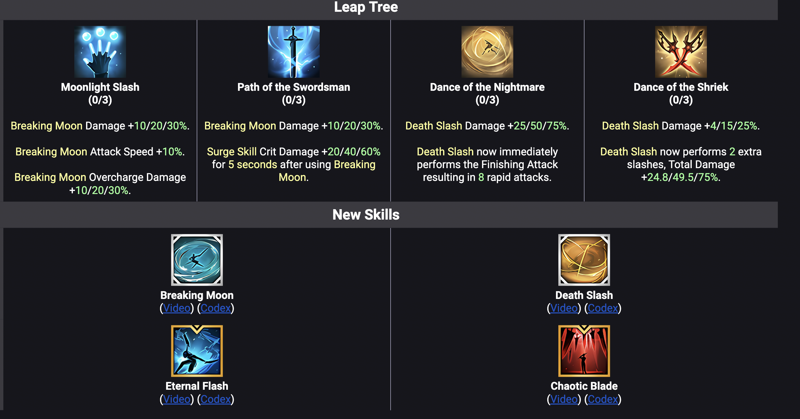Open the Death Slash Codex link
The image size is (800, 419).
coord(603,308)
